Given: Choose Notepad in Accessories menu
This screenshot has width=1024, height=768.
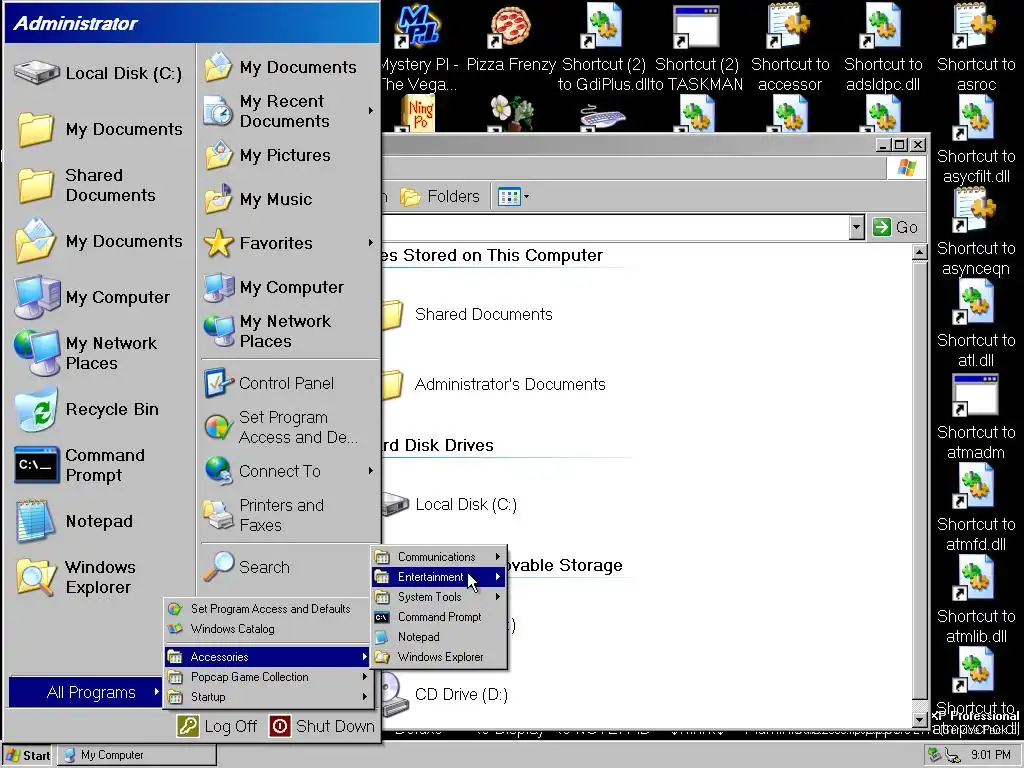Looking at the screenshot, I should (x=439, y=637).
